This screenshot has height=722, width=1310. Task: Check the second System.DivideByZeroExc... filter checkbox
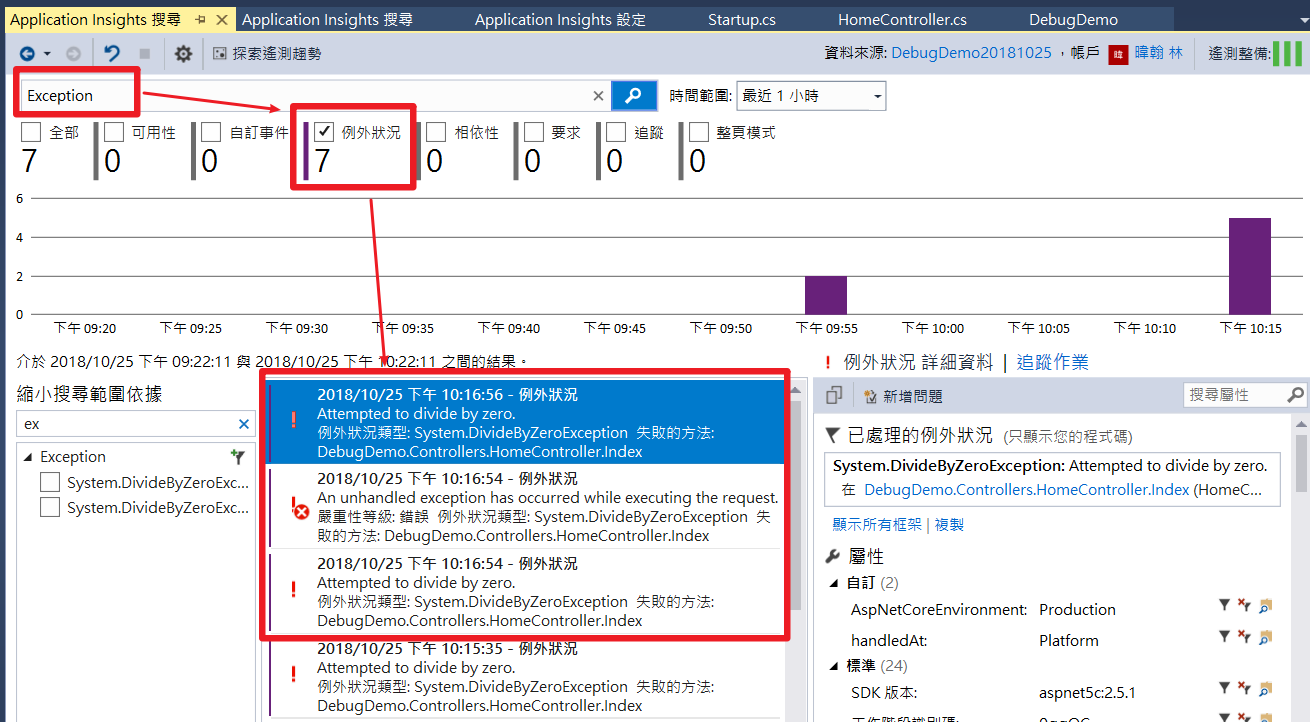(x=50, y=508)
